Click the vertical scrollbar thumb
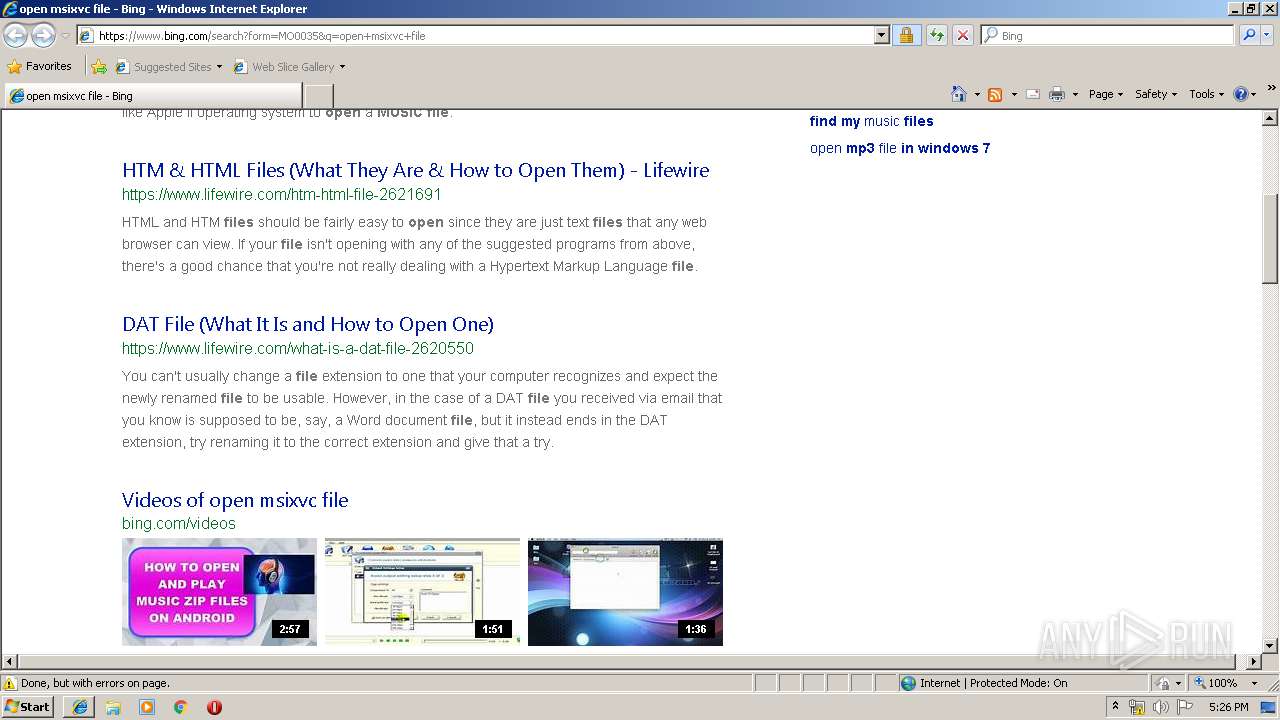Image resolution: width=1280 pixels, height=720 pixels. tap(1270, 239)
